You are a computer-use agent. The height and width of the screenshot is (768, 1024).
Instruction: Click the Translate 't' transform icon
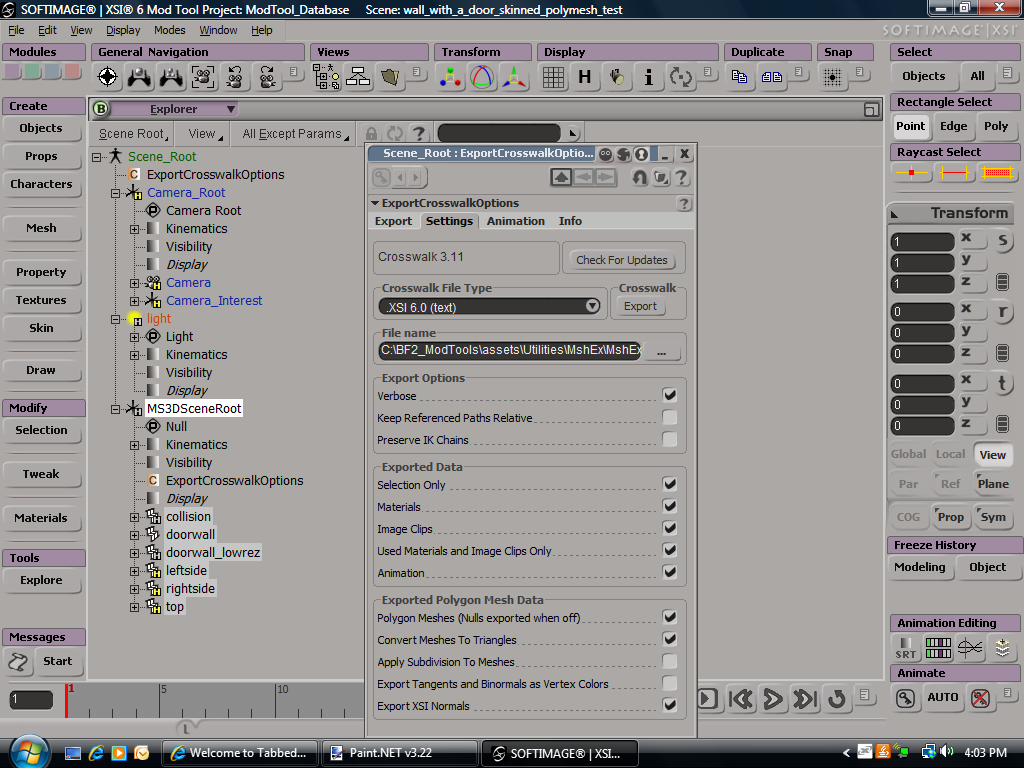[x=1003, y=383]
